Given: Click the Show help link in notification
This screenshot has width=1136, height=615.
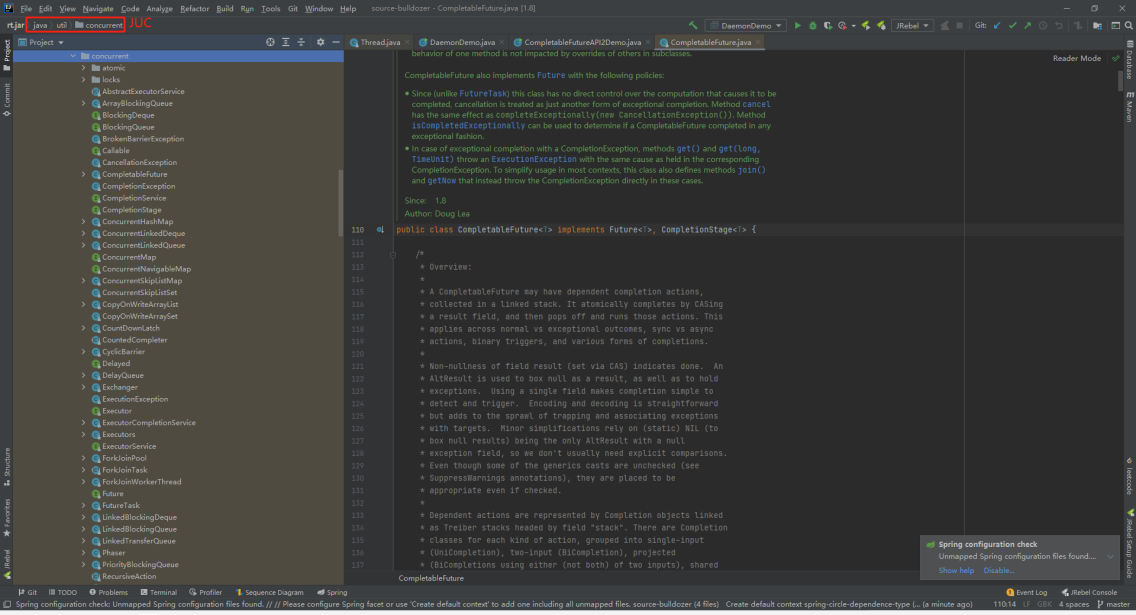Looking at the screenshot, I should tap(956, 570).
